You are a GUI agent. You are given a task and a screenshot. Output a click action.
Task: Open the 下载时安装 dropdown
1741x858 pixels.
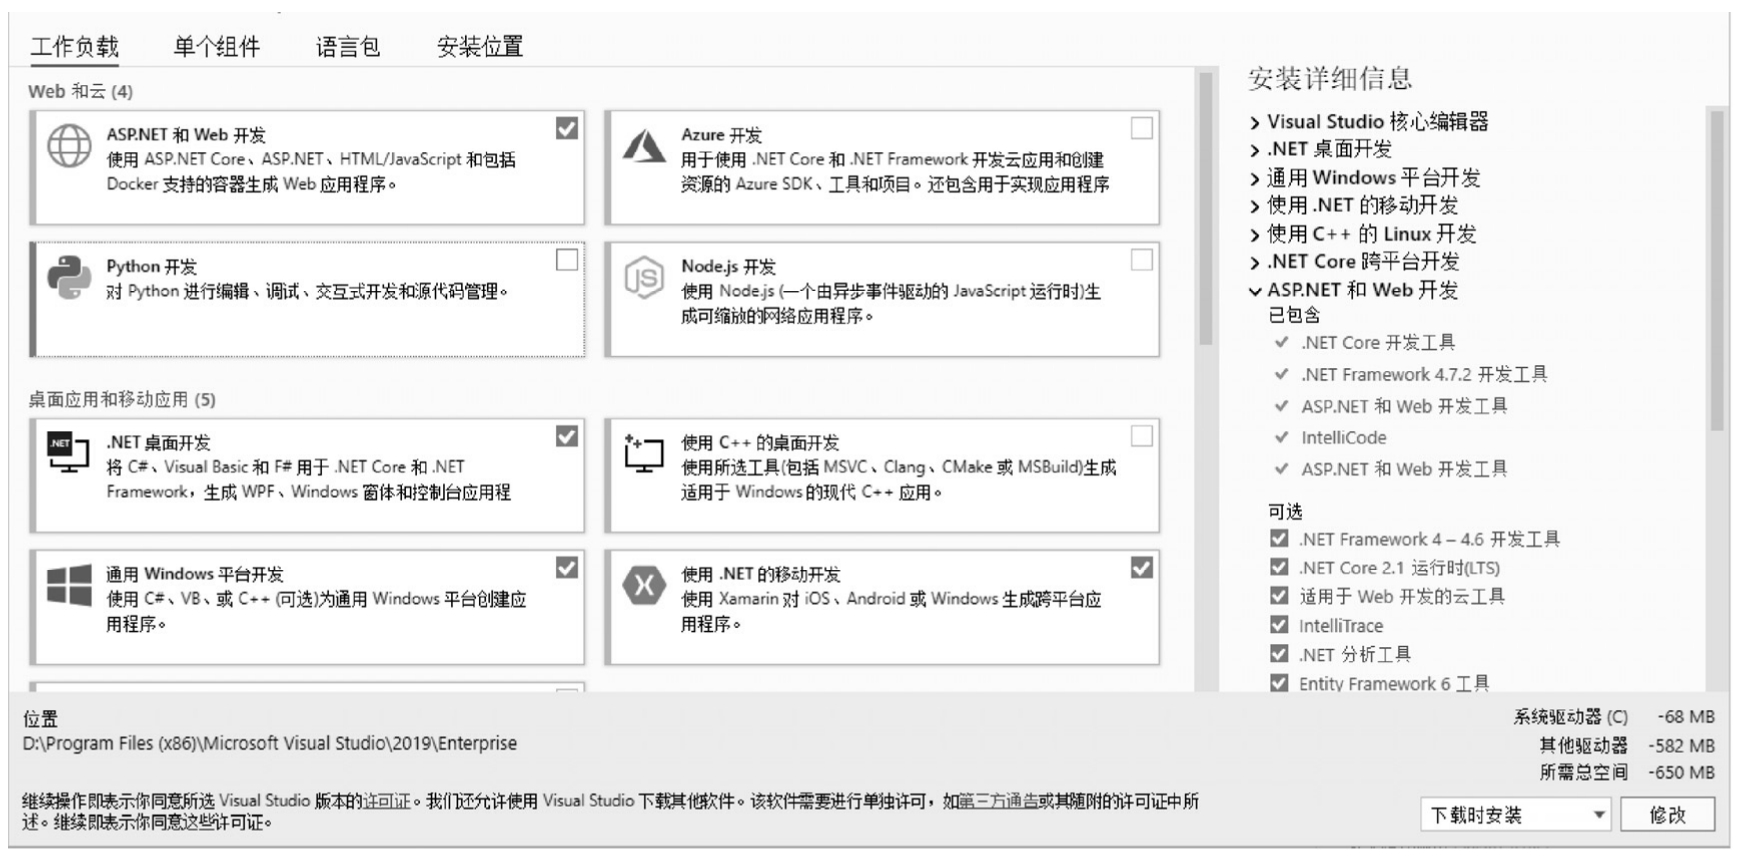(x=1516, y=815)
